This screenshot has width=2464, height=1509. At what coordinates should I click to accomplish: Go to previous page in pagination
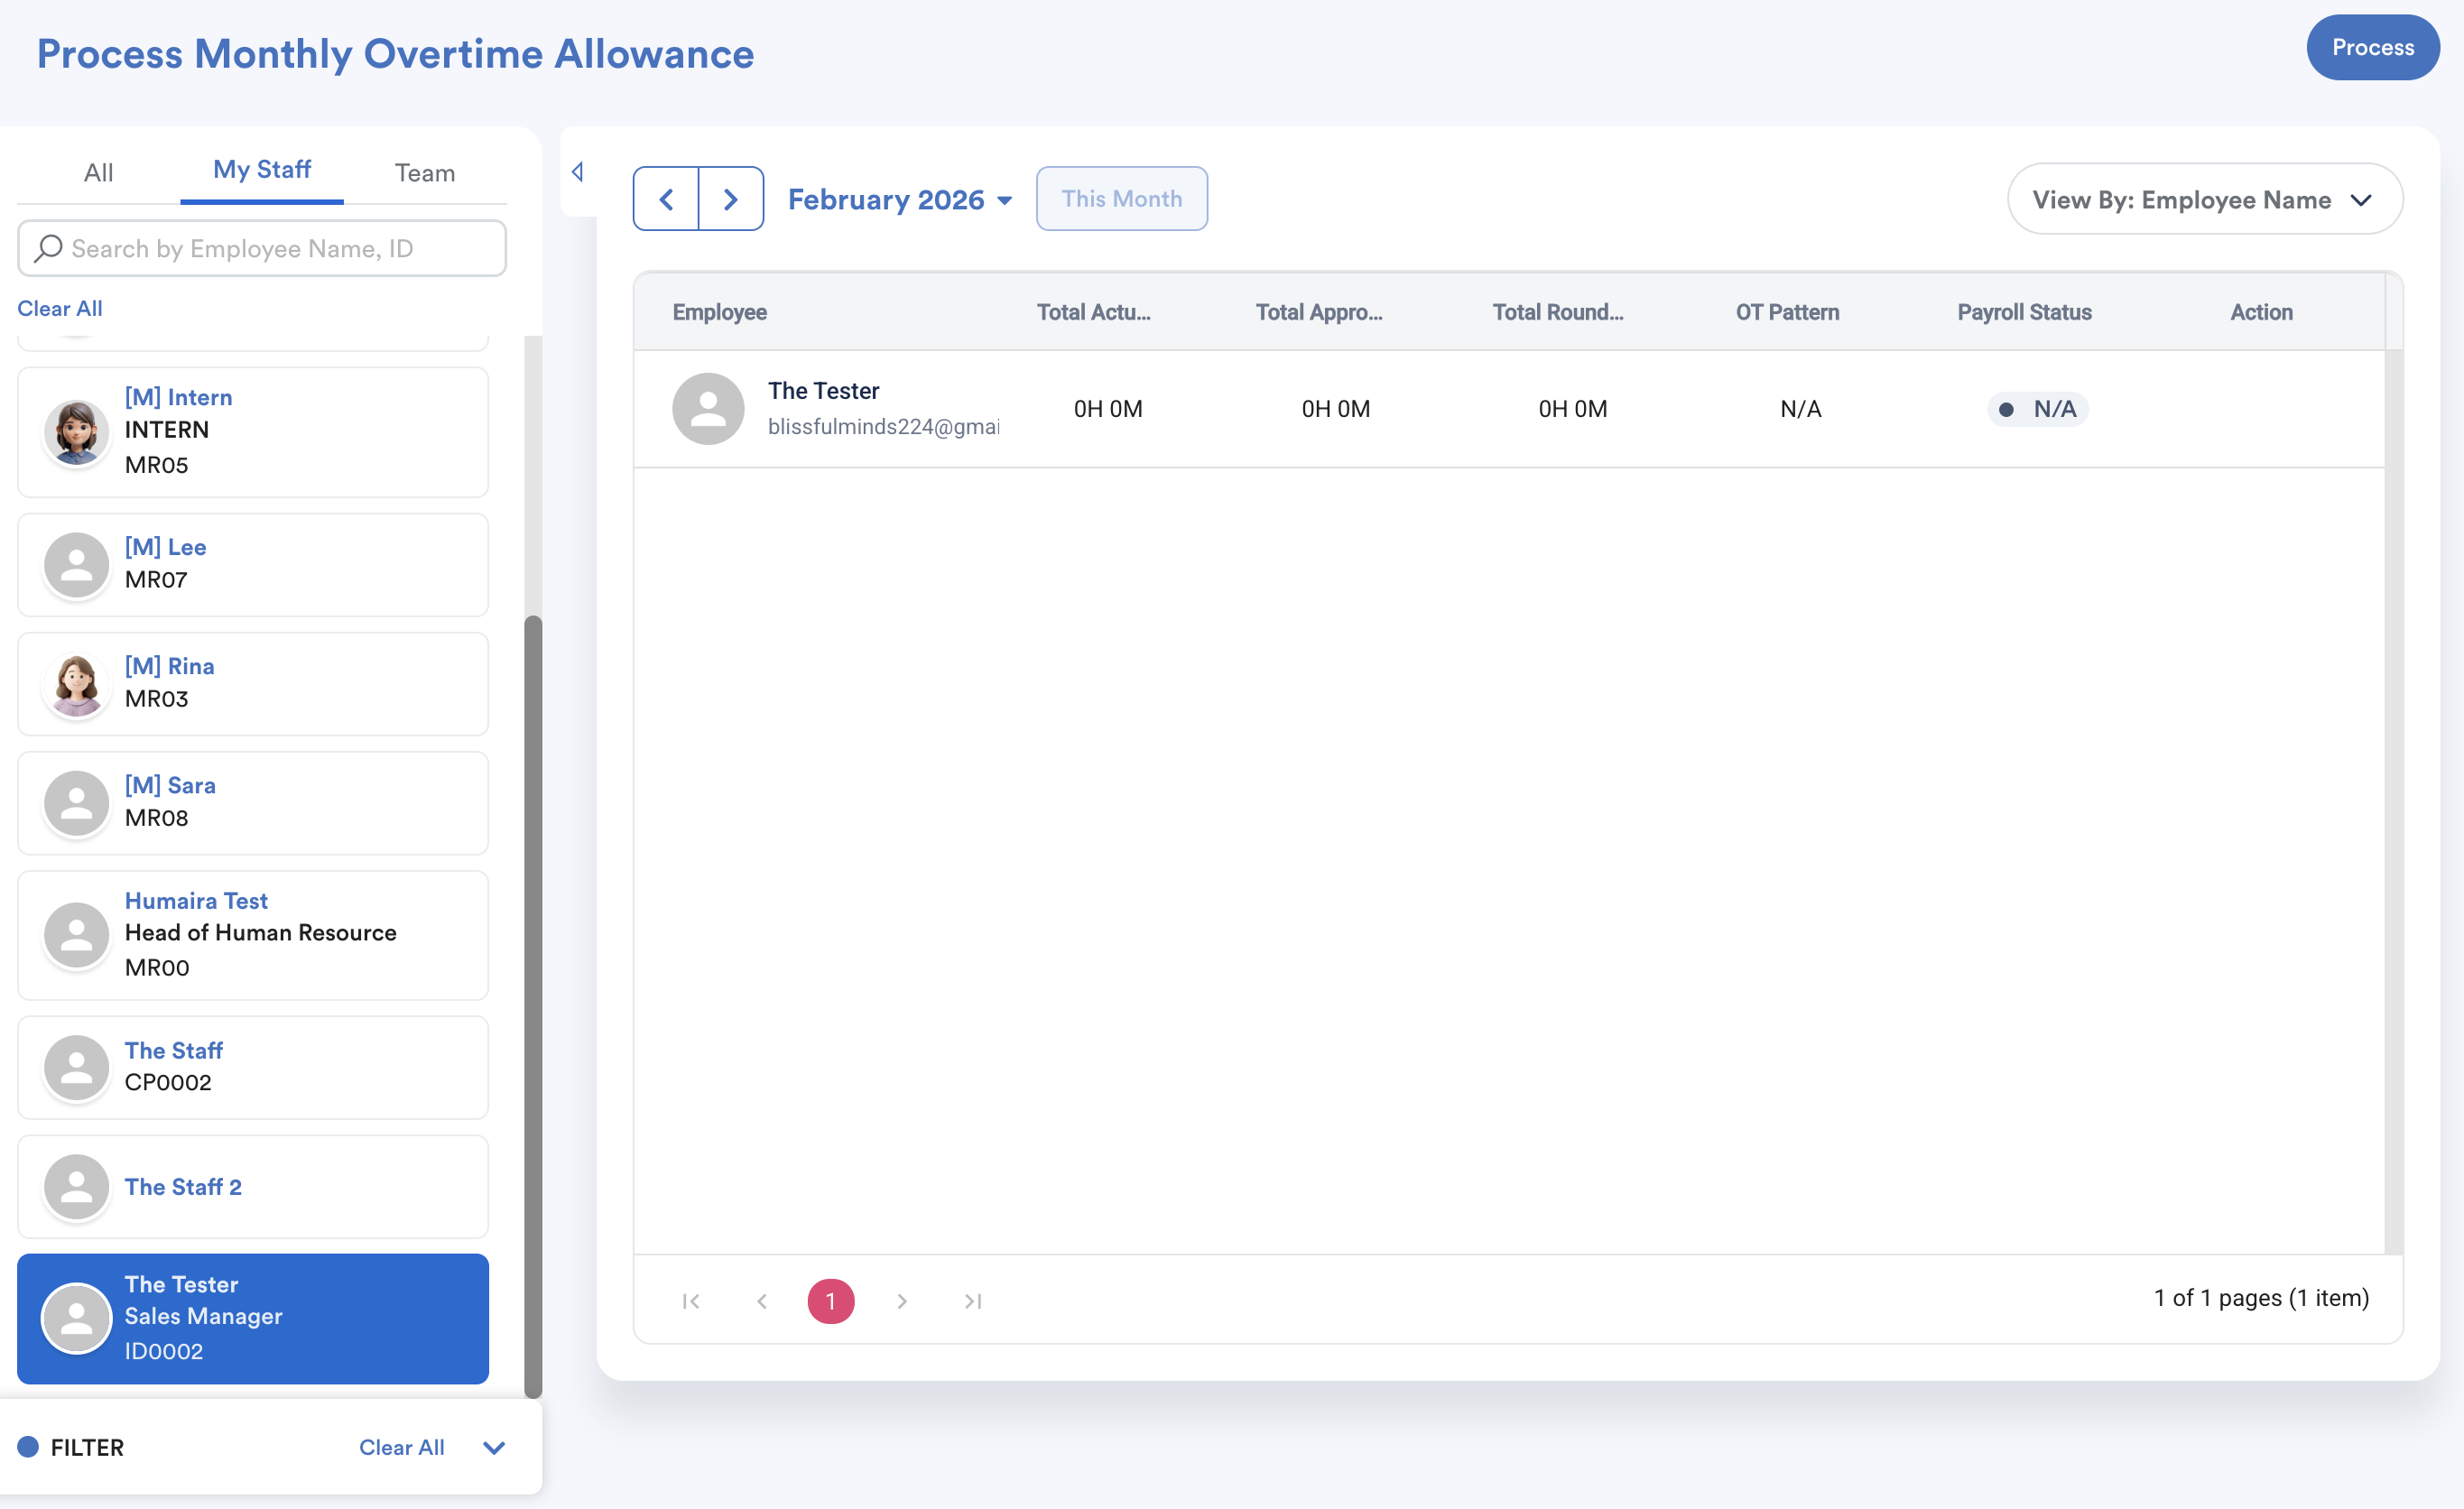point(762,1300)
